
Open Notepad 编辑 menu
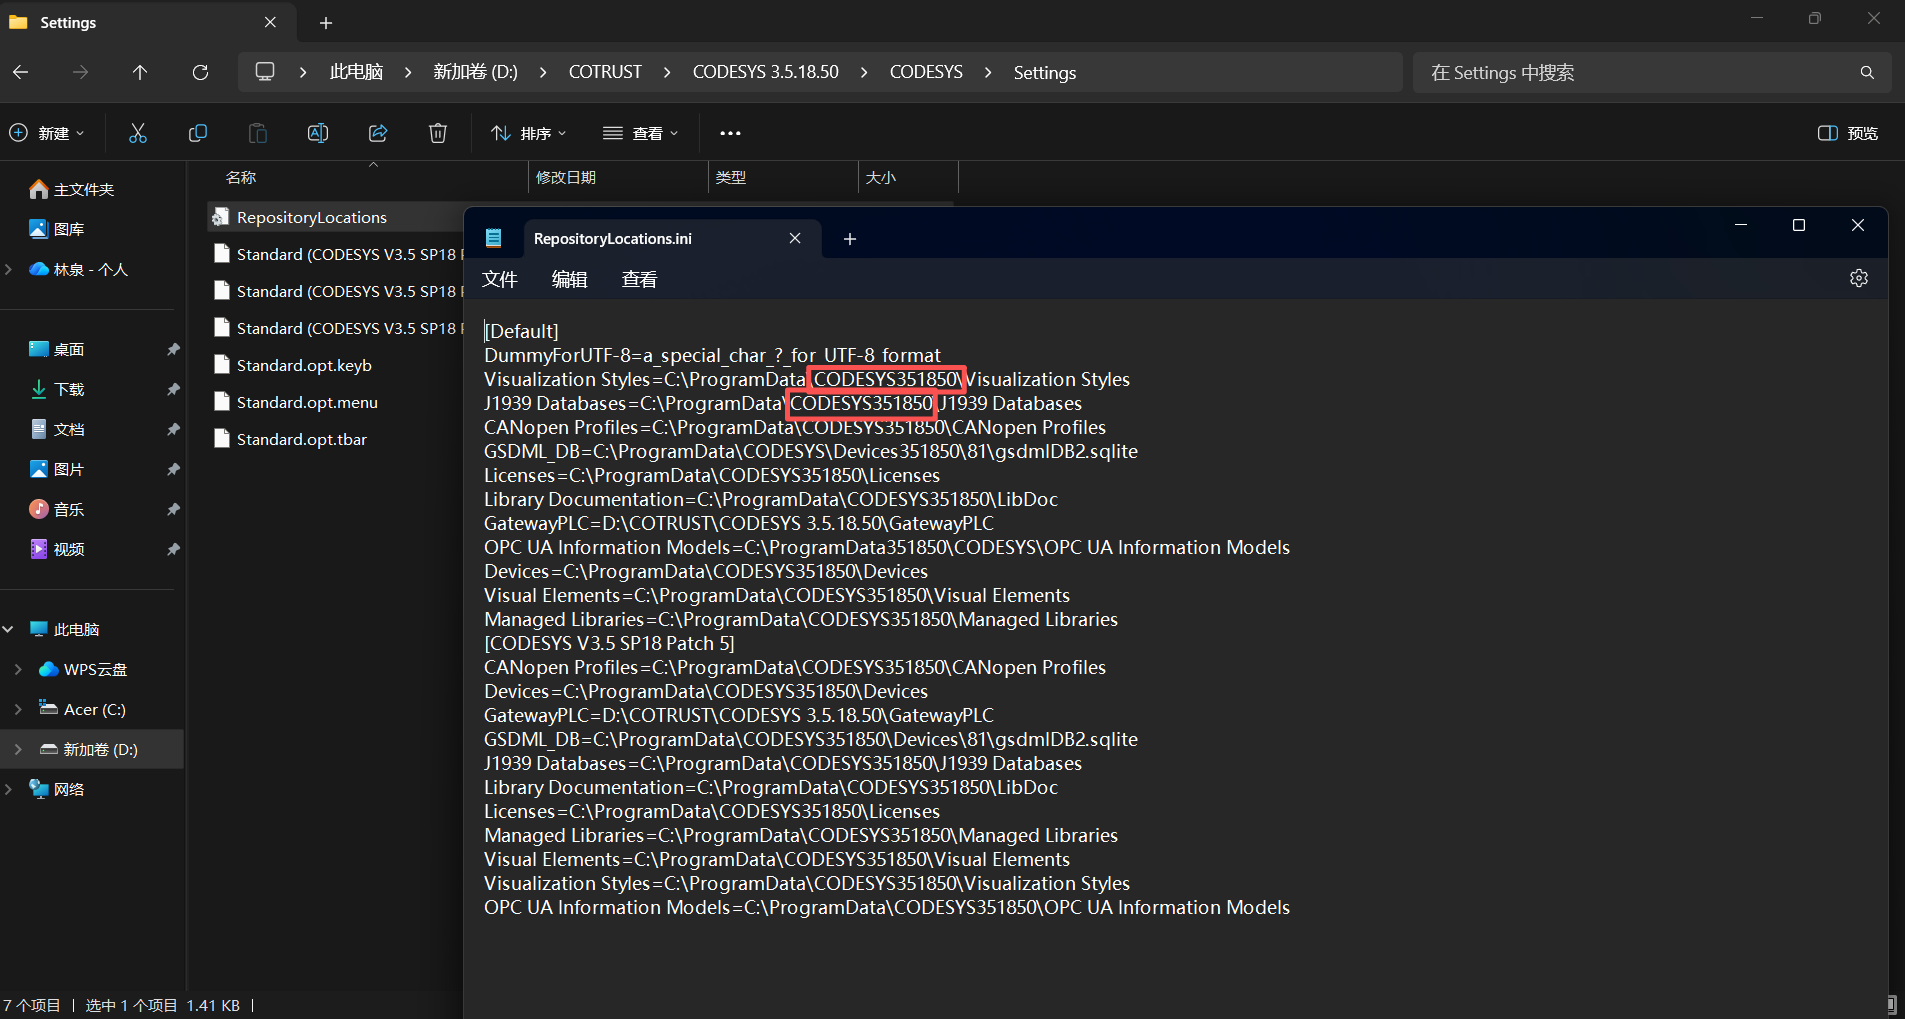(570, 279)
